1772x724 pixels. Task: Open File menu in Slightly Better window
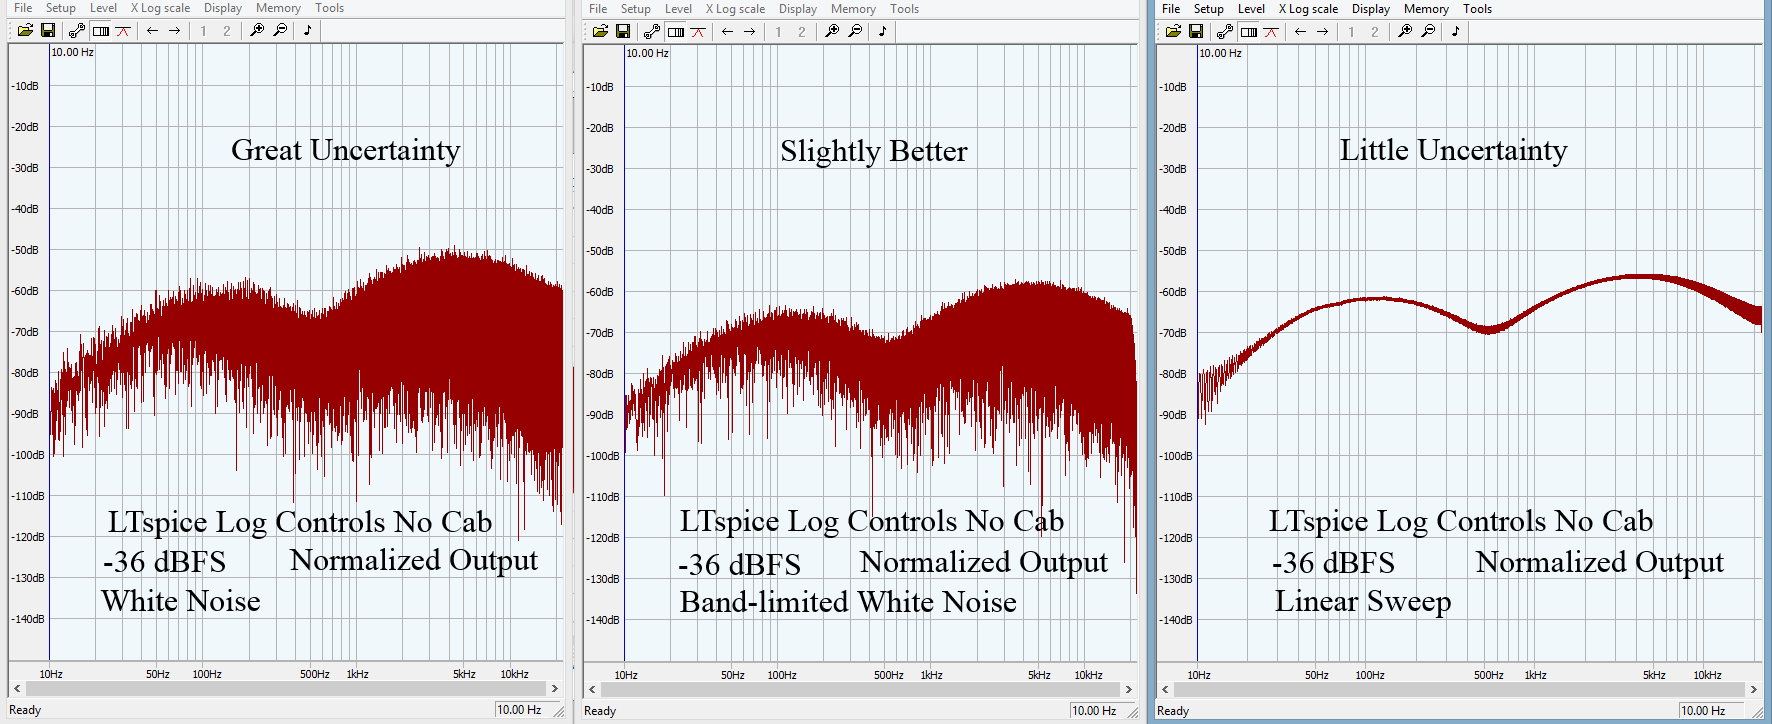(x=598, y=9)
